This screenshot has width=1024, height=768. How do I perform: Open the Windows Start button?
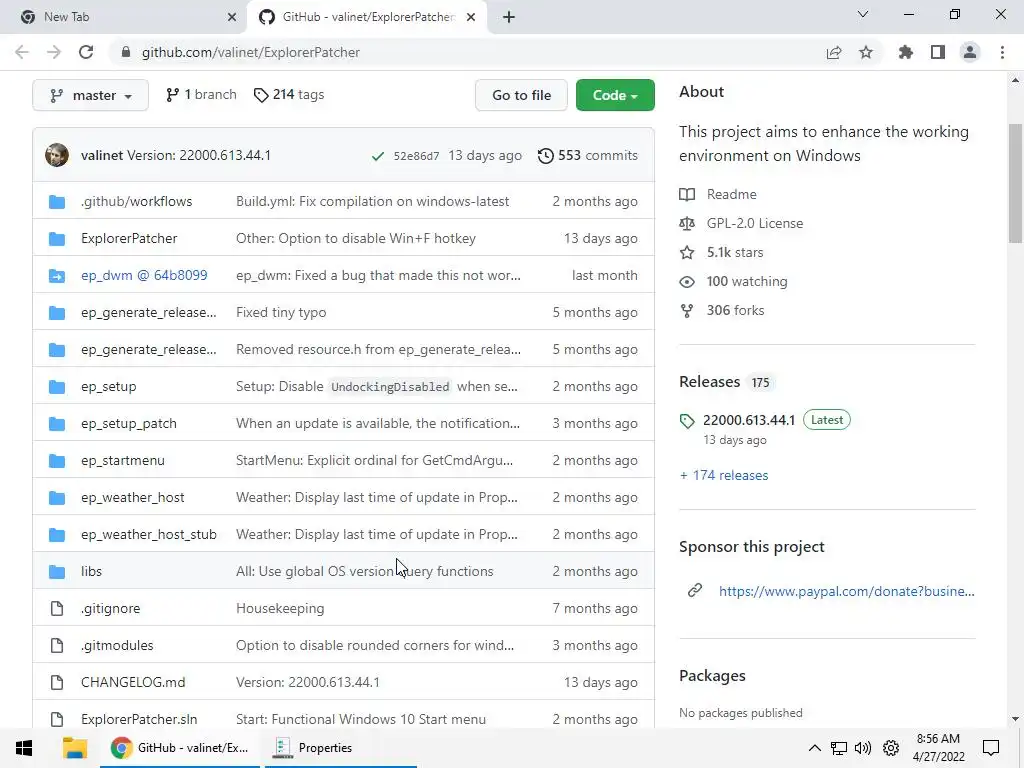(x=24, y=748)
